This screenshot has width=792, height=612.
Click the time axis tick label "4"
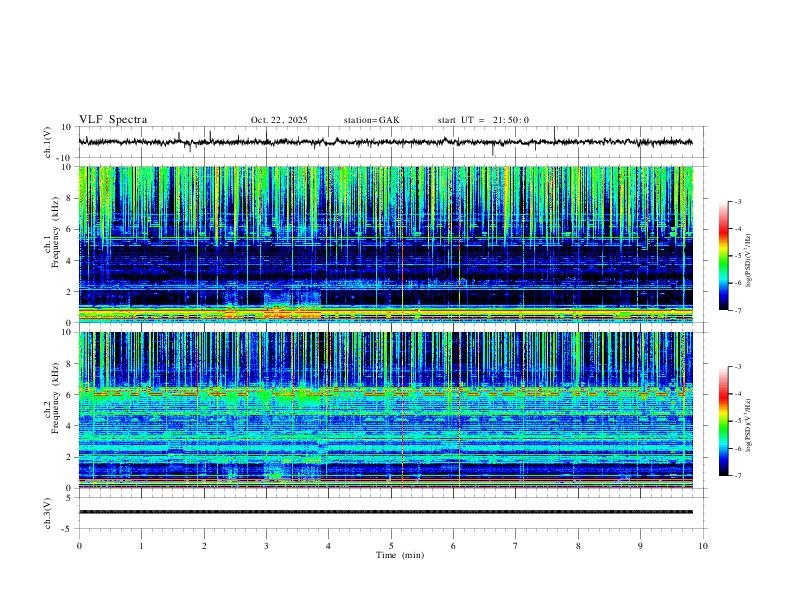[328, 546]
